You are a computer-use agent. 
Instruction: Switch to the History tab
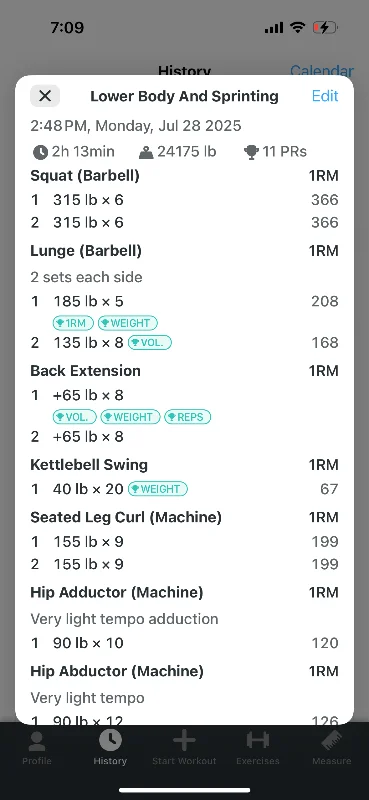tap(110, 747)
